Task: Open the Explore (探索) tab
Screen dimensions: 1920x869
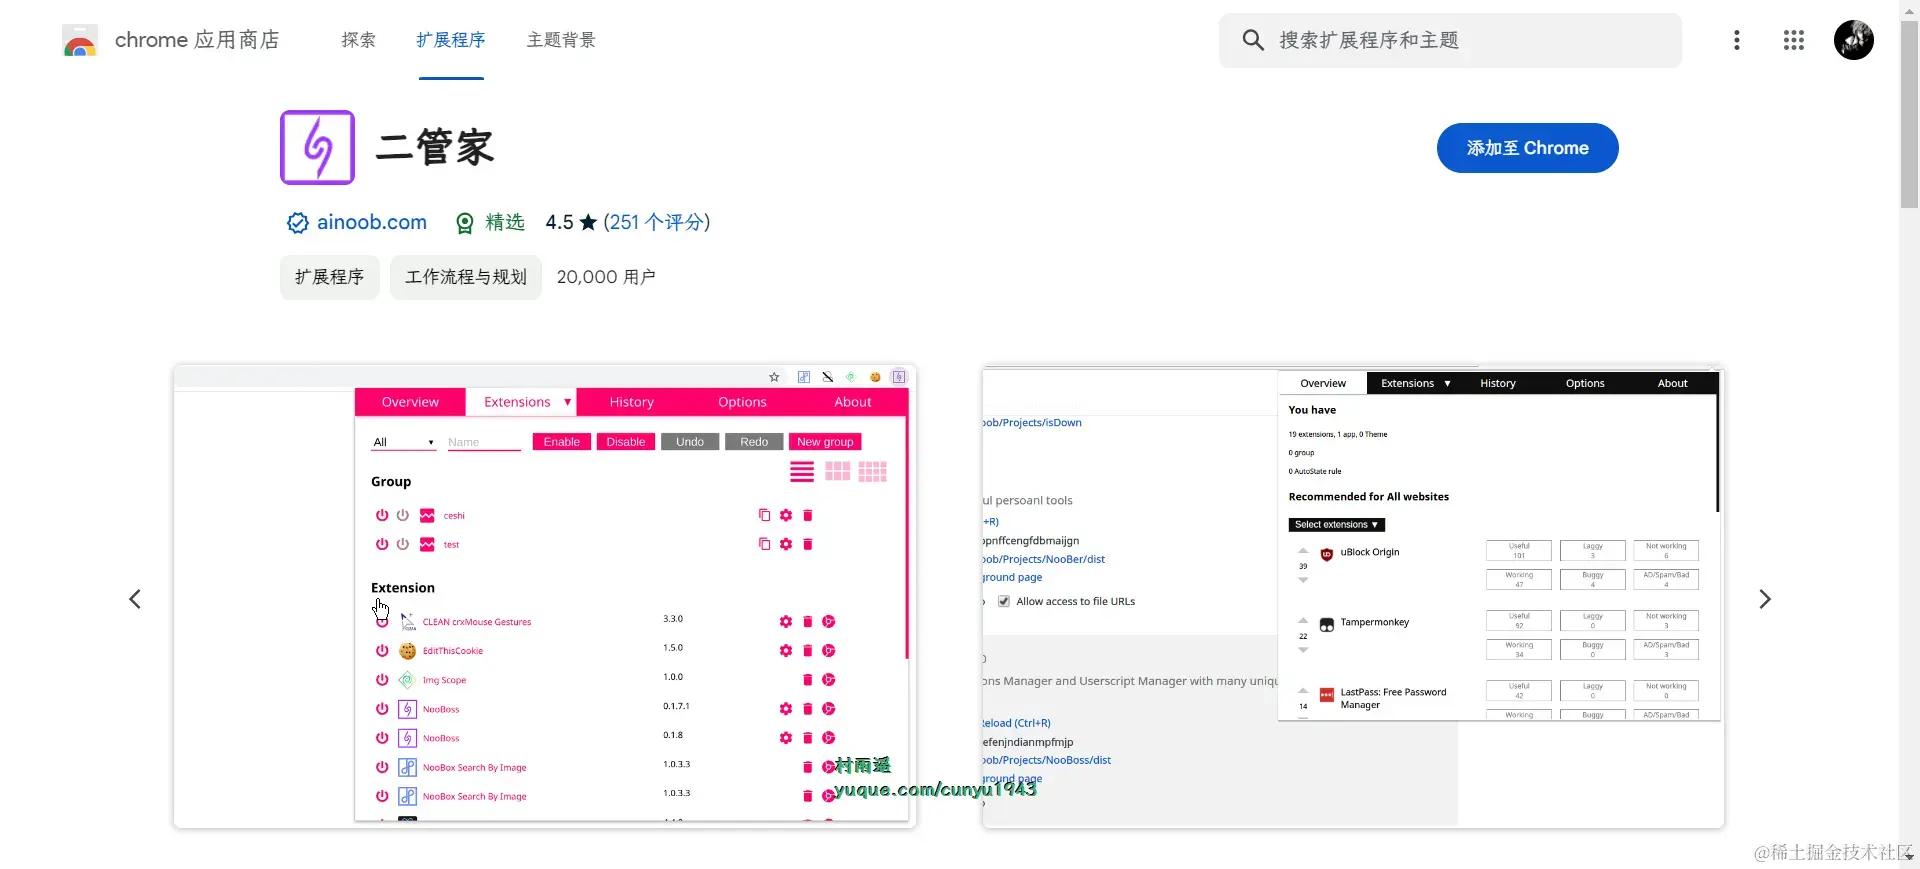Action: pos(358,40)
